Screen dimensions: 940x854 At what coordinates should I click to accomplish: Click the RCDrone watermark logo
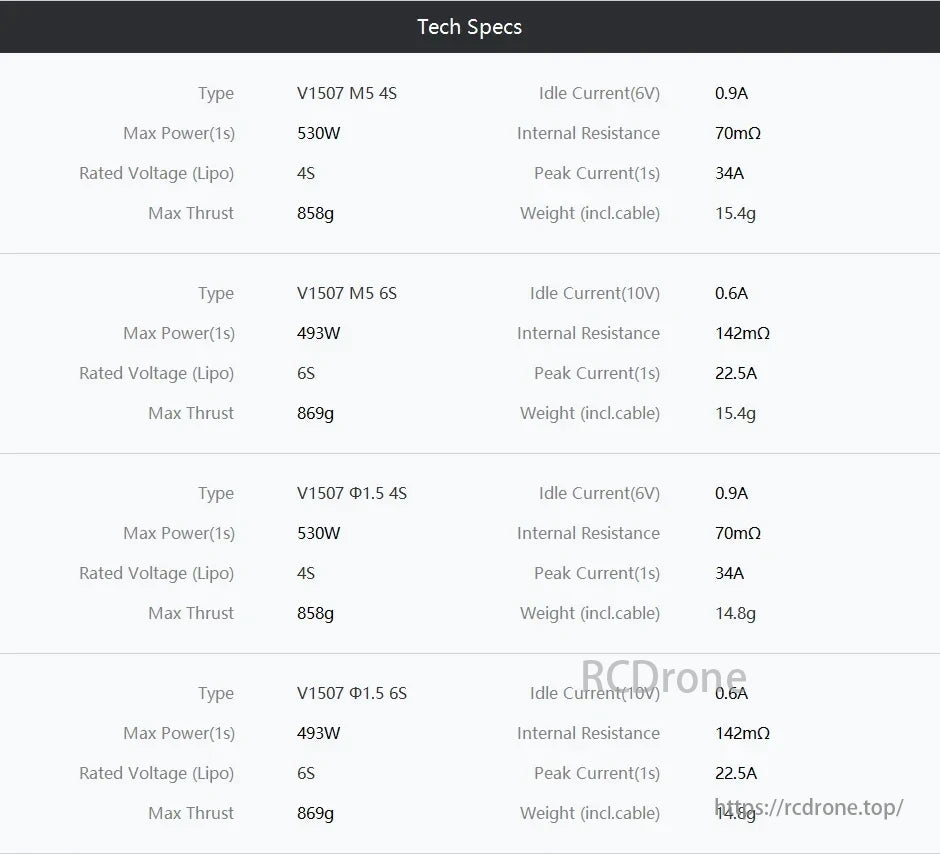pyautogui.click(x=664, y=679)
